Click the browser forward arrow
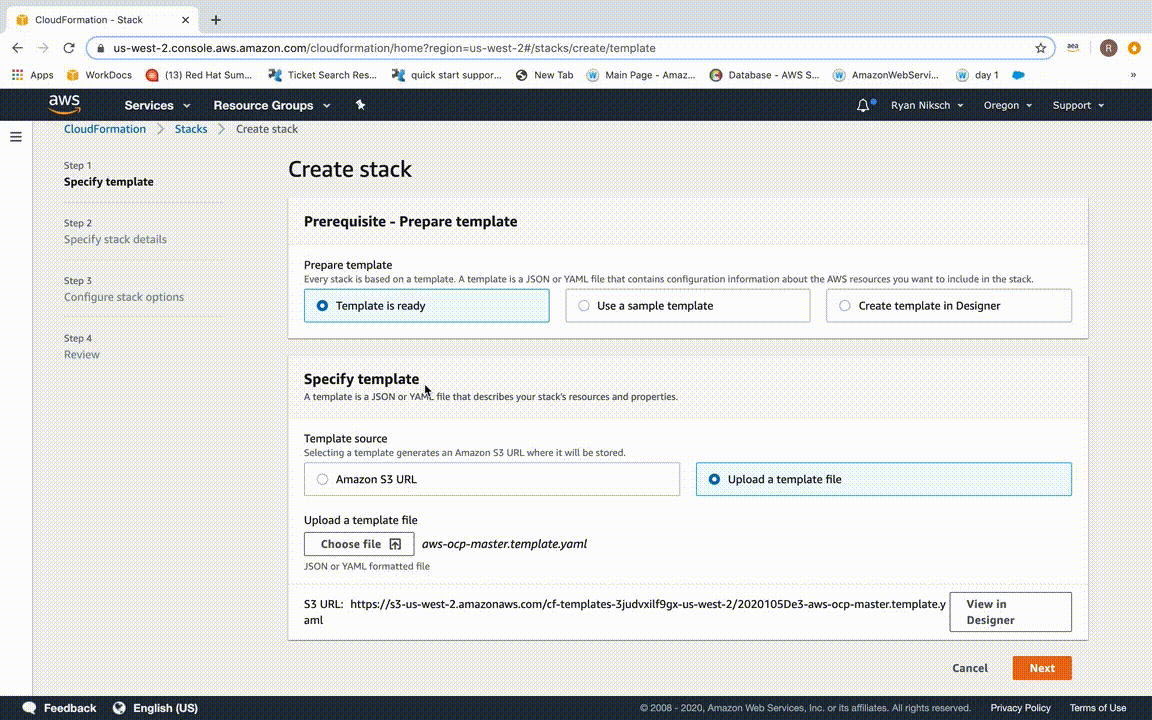The height and width of the screenshot is (720, 1152). 43,48
